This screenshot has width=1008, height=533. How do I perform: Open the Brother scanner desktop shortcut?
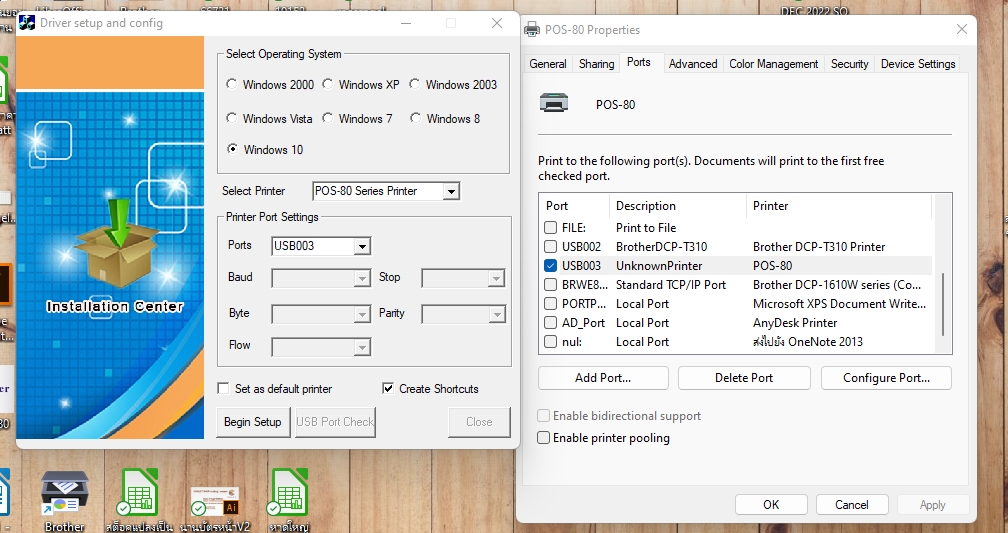[x=65, y=494]
